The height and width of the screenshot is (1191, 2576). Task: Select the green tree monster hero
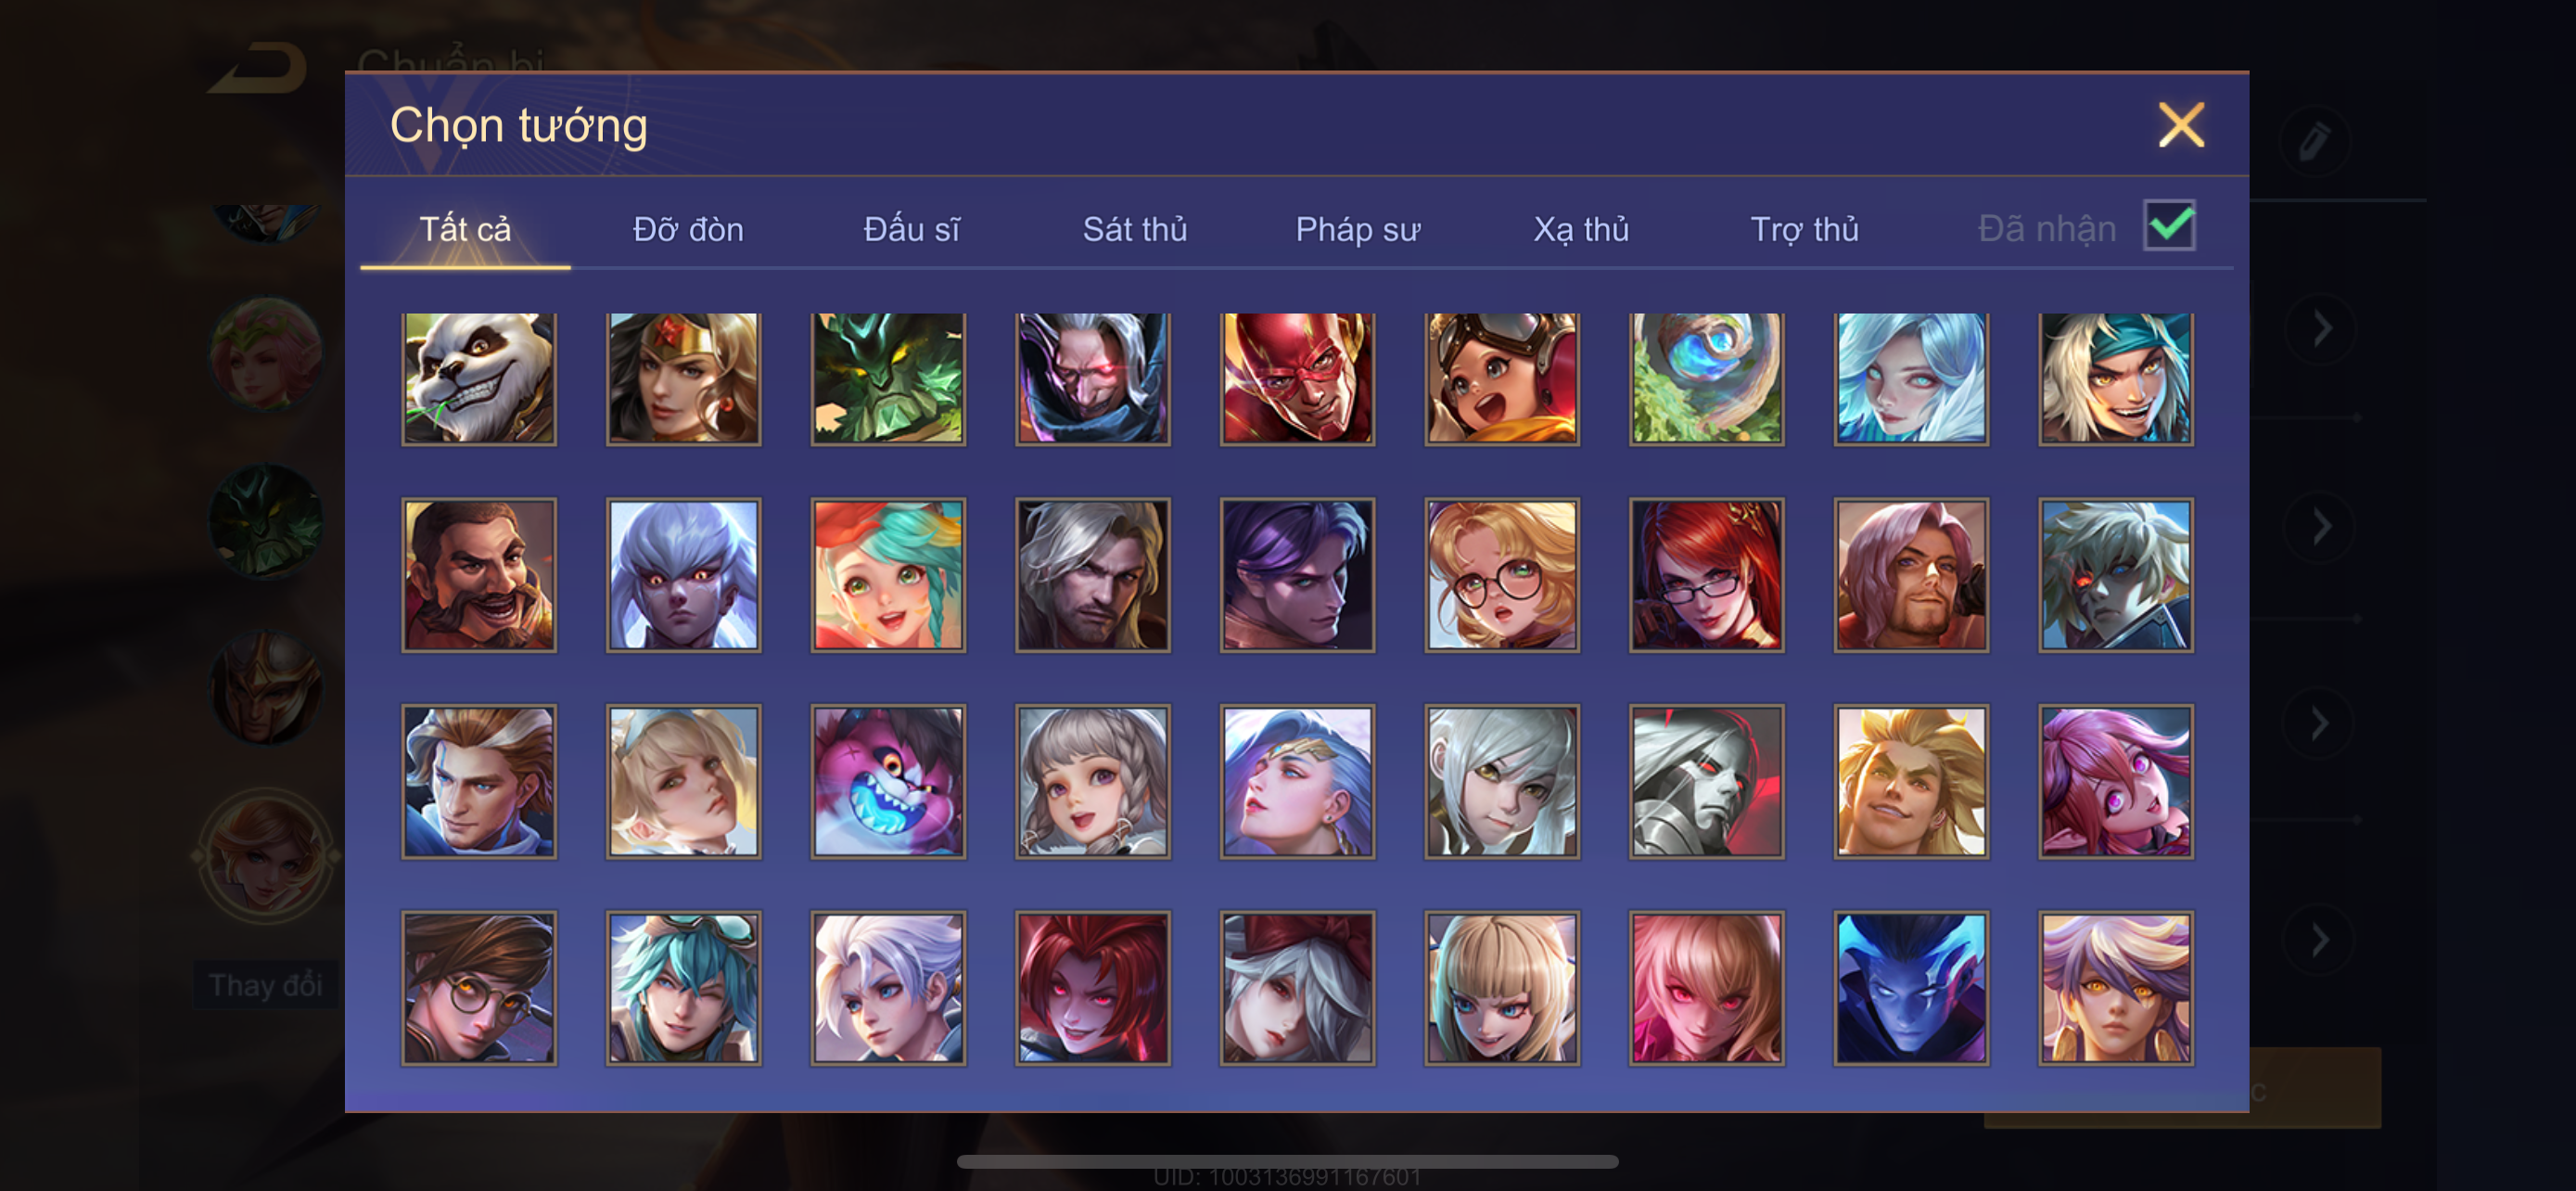[x=888, y=379]
